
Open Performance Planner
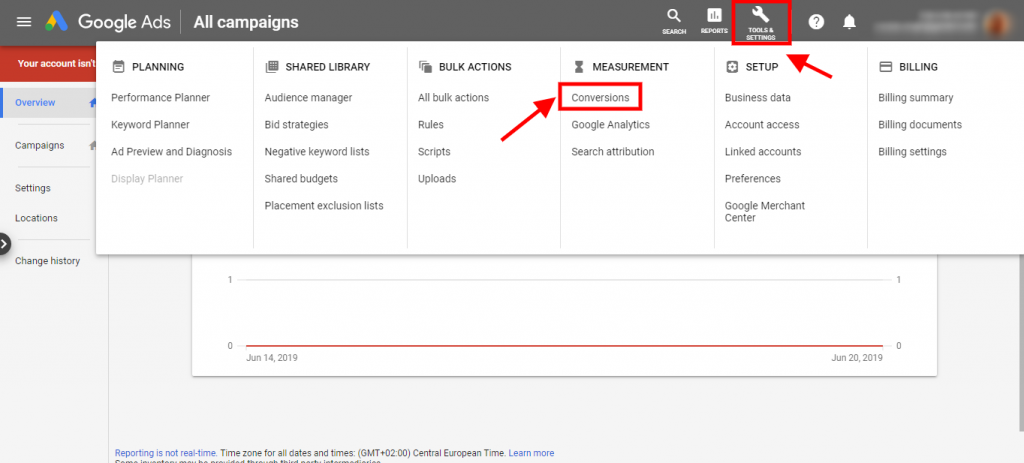(161, 97)
